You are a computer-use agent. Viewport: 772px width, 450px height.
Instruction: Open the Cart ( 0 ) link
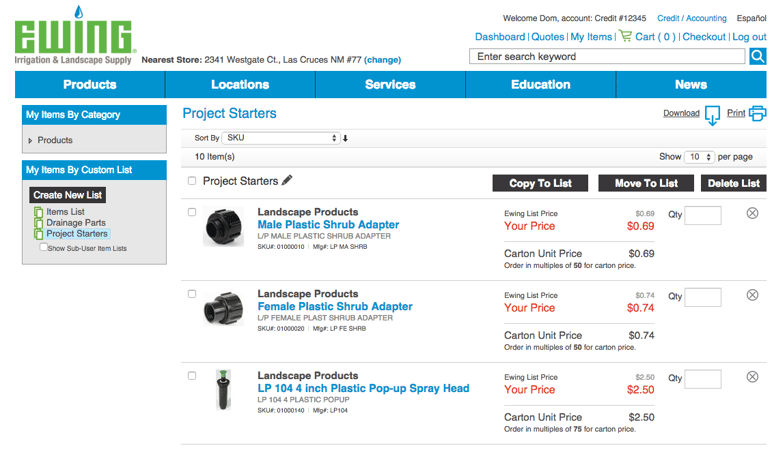pos(655,37)
